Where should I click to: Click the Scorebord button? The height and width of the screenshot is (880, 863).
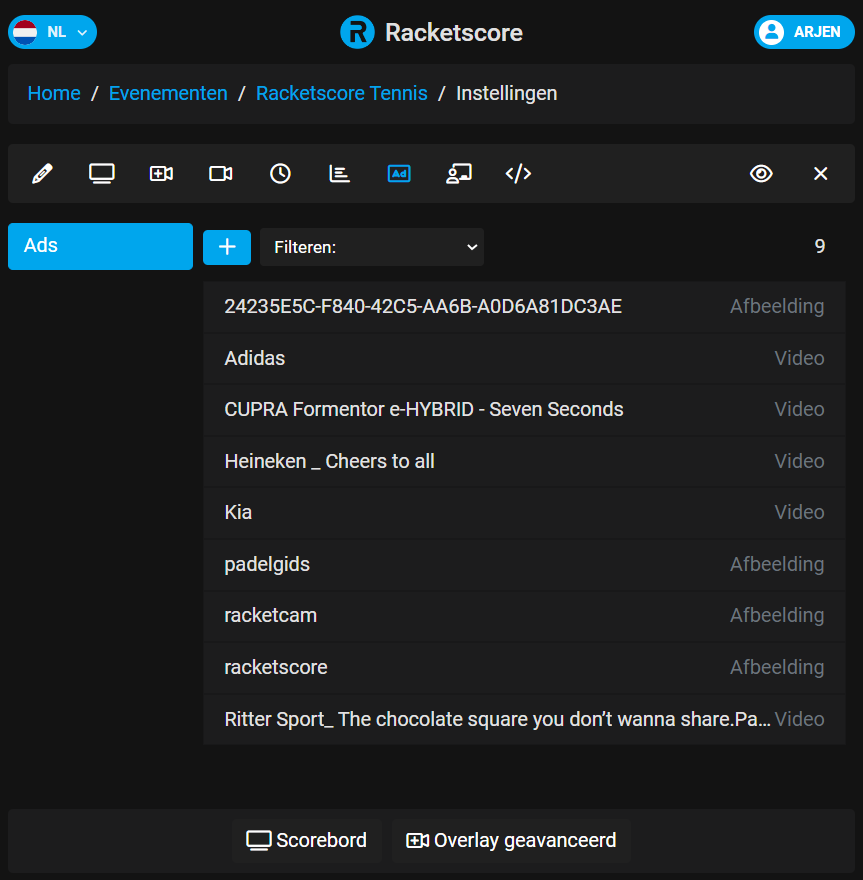click(x=306, y=840)
